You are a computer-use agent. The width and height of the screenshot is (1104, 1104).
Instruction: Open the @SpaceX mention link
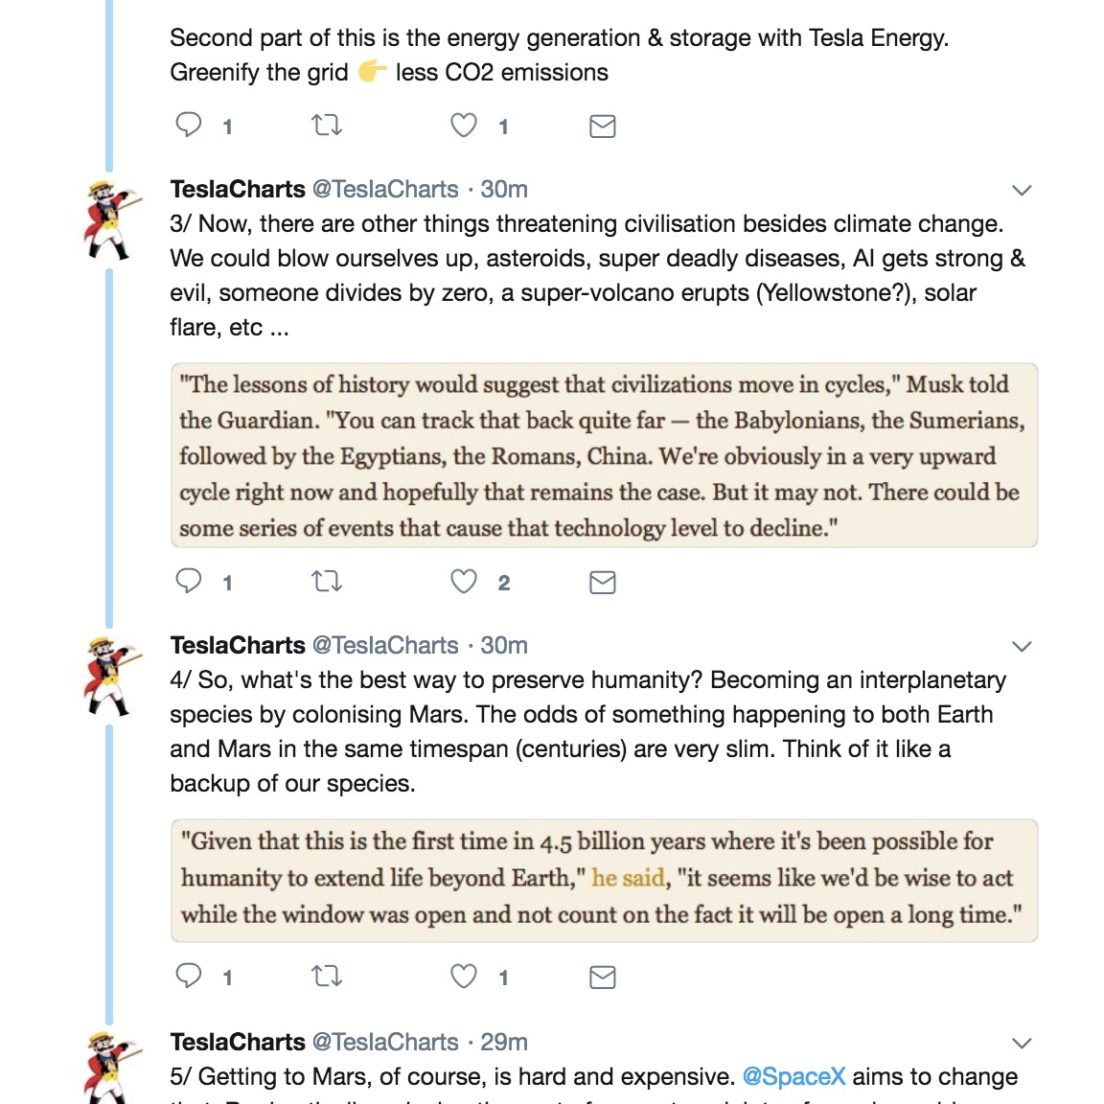794,1077
